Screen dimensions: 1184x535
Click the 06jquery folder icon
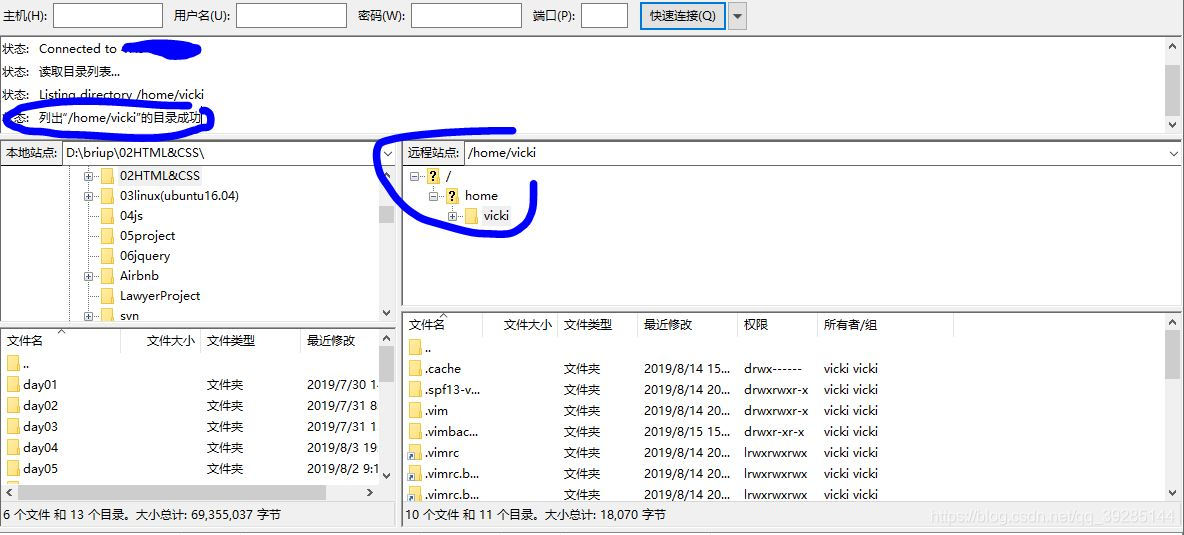107,256
